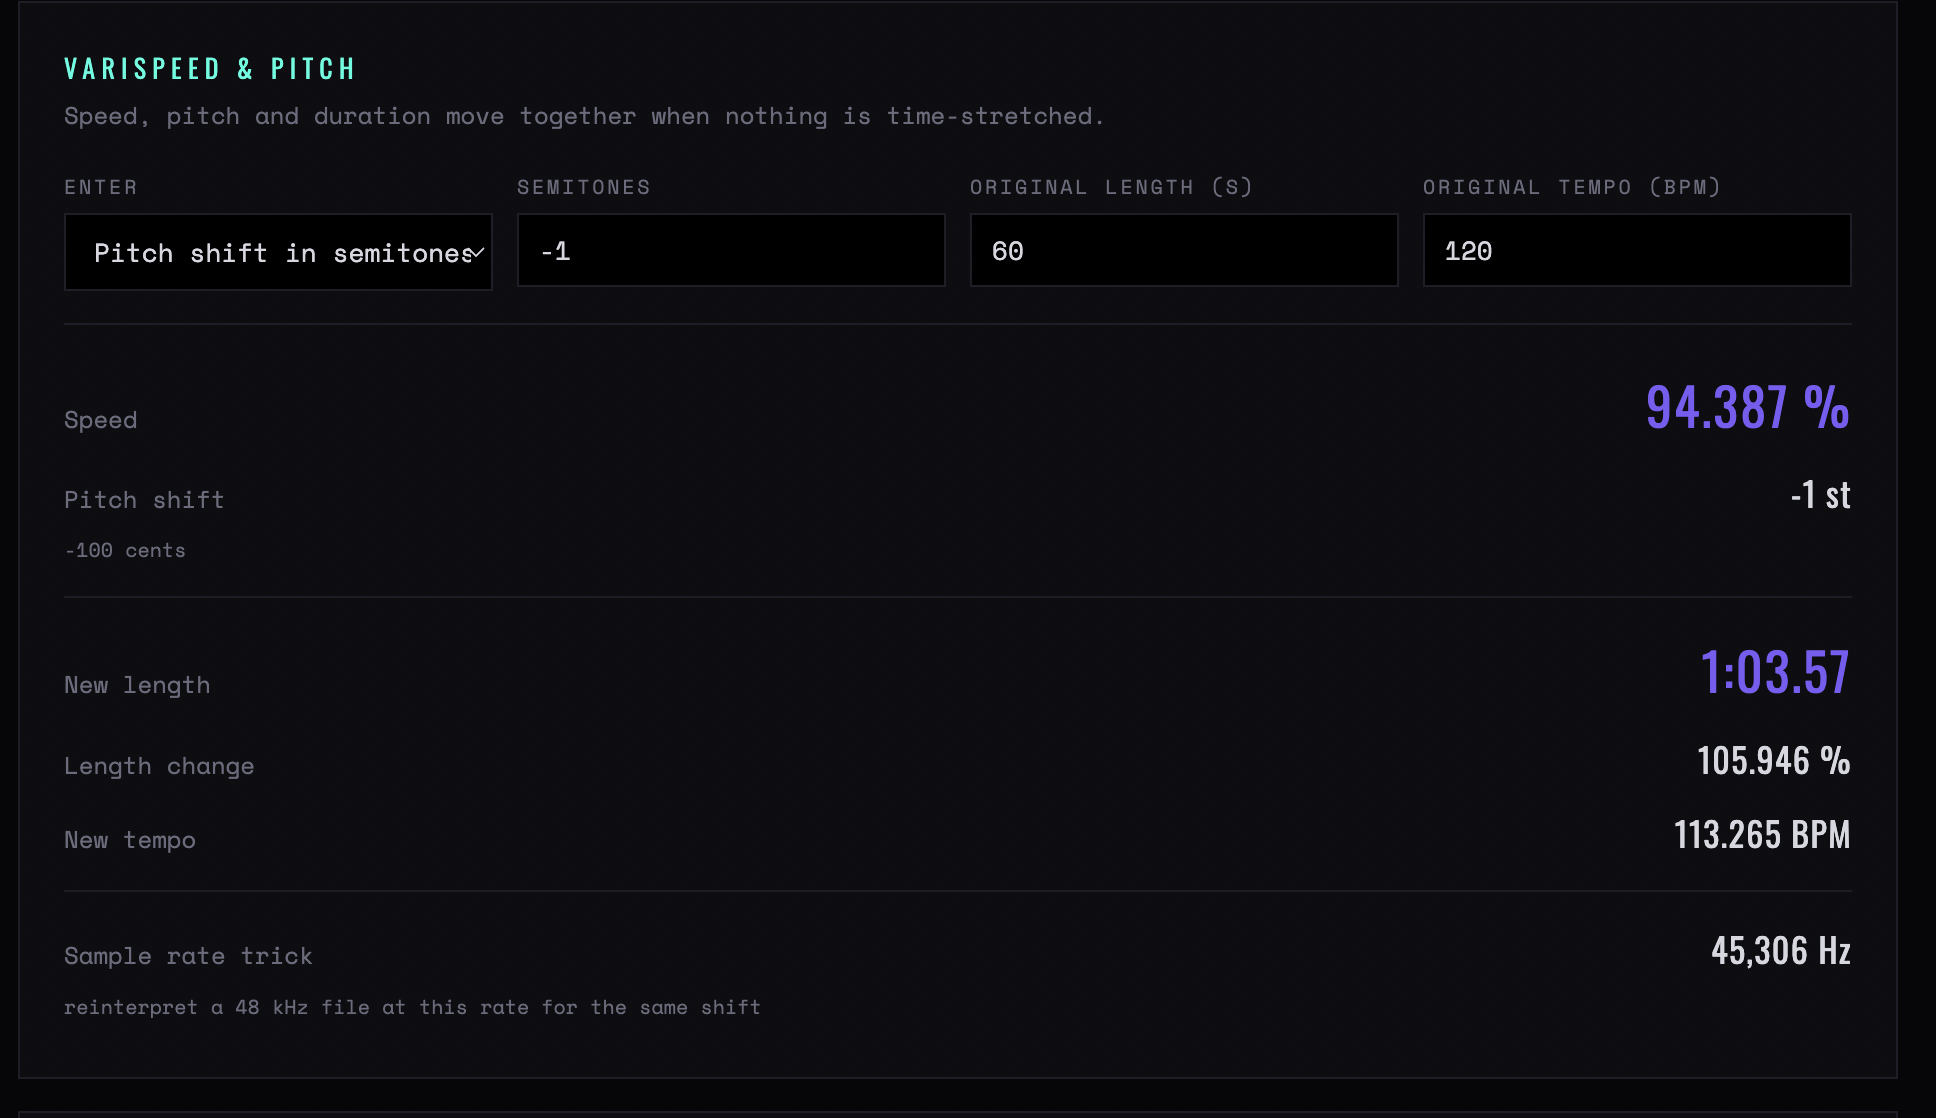The height and width of the screenshot is (1118, 1936).
Task: Click the Sample rate trick label
Action: [x=188, y=956]
